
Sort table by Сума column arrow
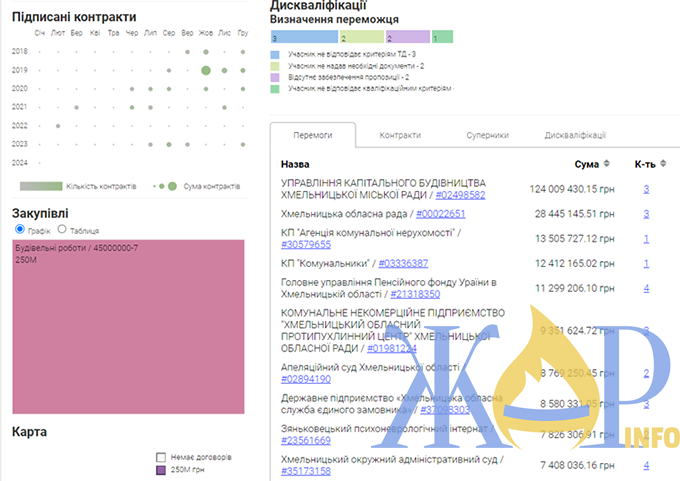[607, 164]
